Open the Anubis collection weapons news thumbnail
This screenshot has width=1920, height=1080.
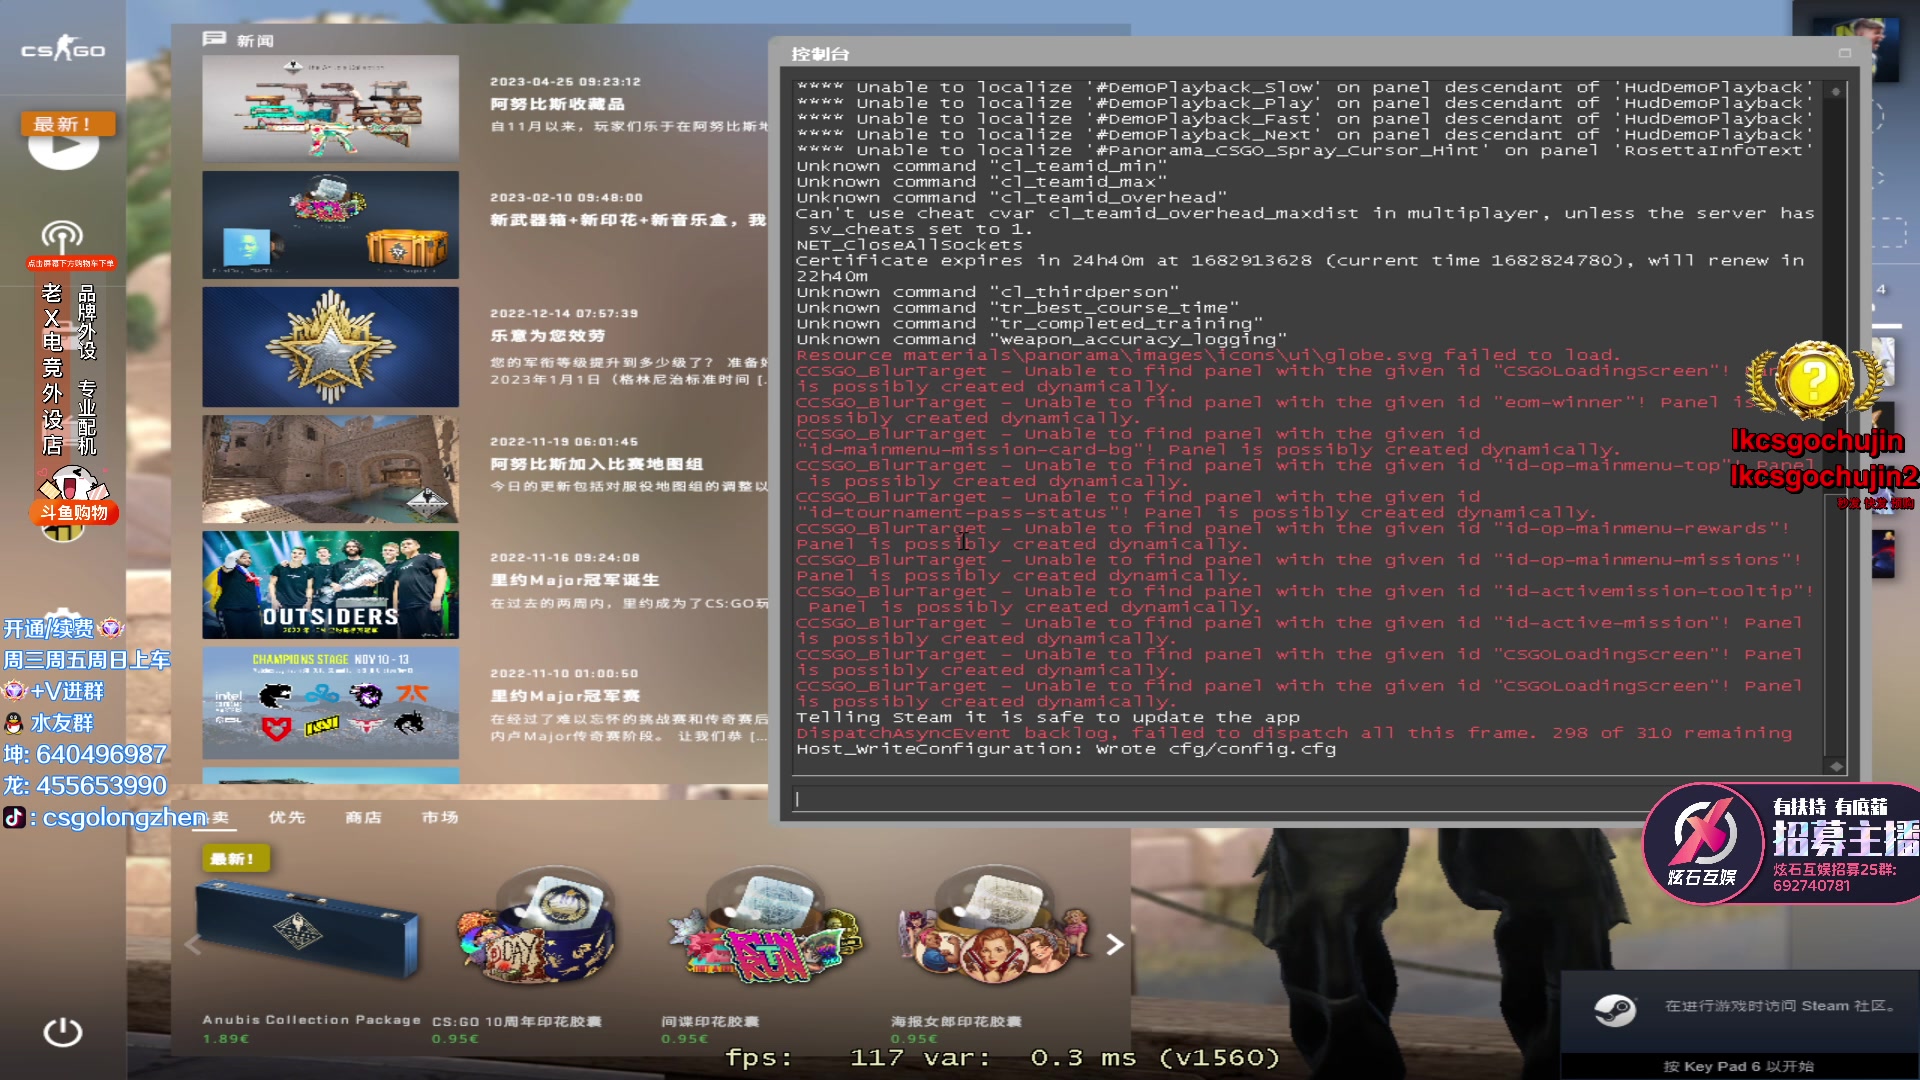tap(330, 108)
